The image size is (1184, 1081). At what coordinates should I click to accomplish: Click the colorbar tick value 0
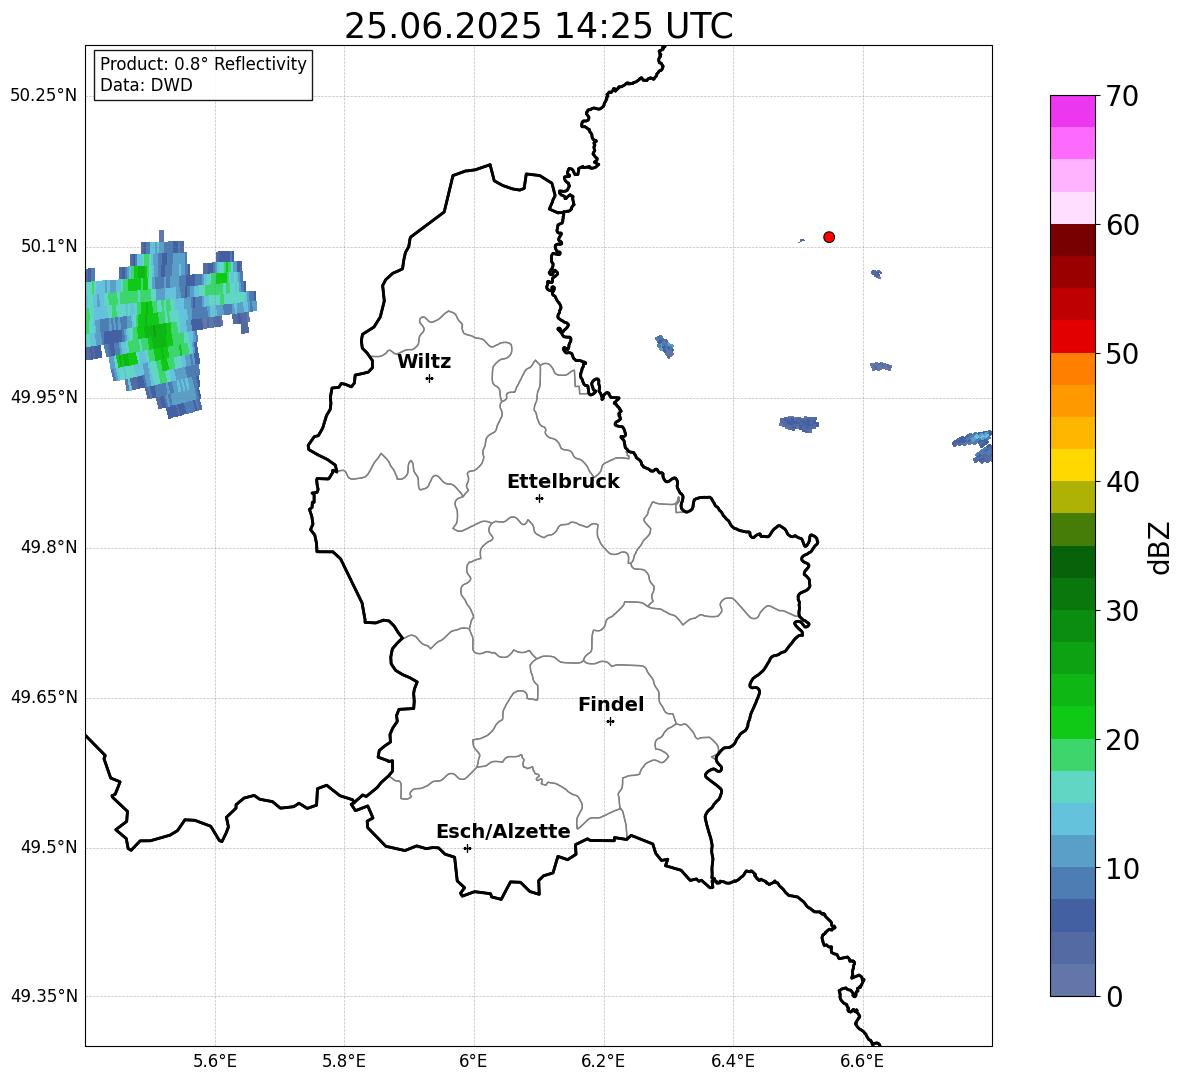[1114, 996]
